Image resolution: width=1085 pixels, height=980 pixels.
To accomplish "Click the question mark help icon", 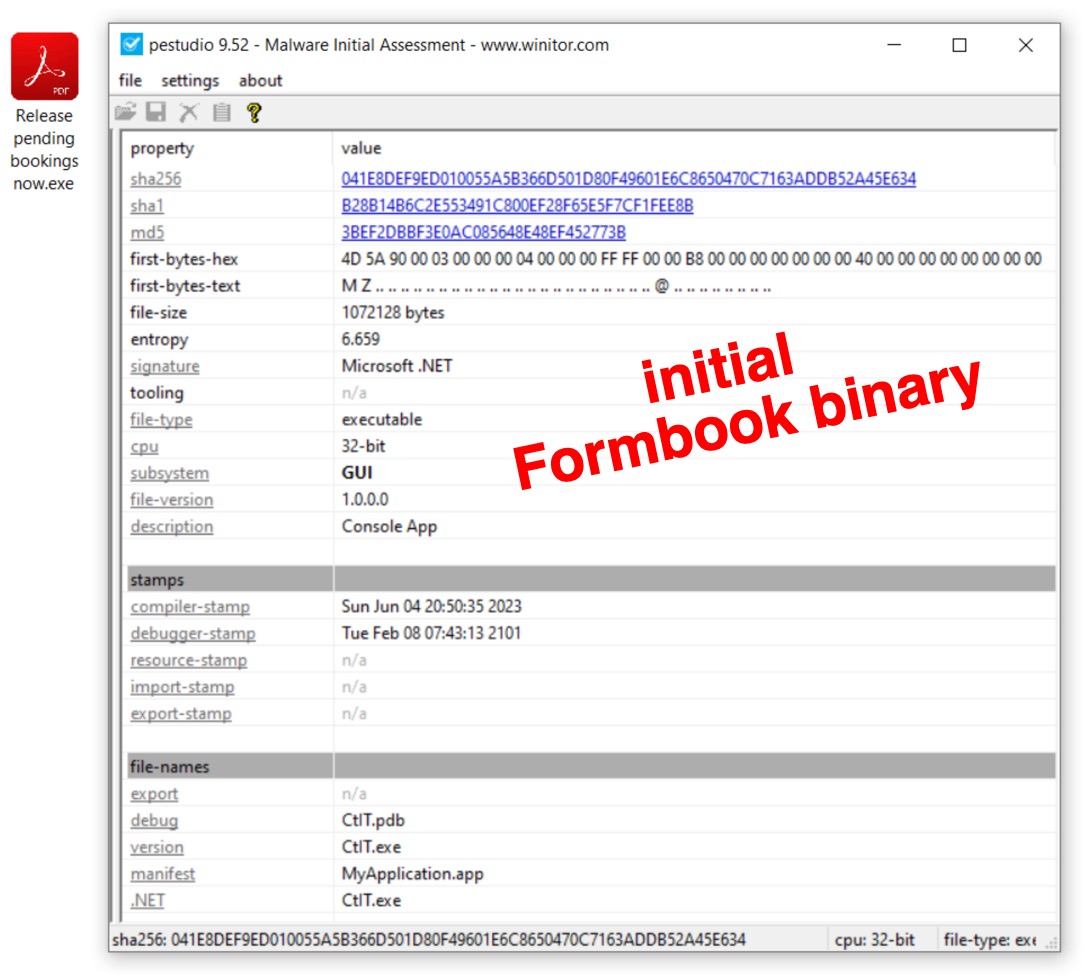I will tap(255, 112).
